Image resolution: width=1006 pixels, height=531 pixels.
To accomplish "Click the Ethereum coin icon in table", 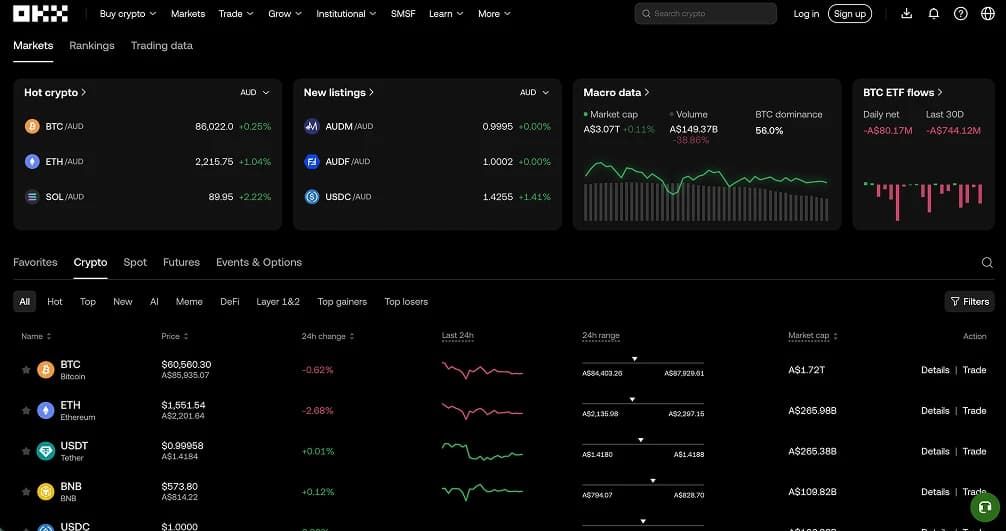I will (x=46, y=410).
